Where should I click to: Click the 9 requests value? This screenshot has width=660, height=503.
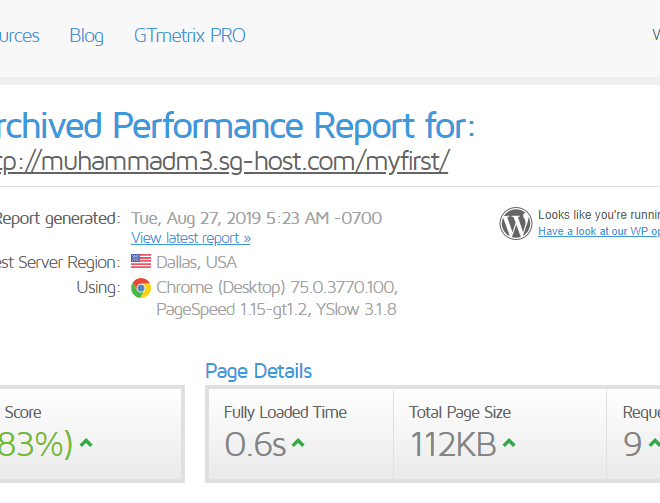click(x=632, y=444)
